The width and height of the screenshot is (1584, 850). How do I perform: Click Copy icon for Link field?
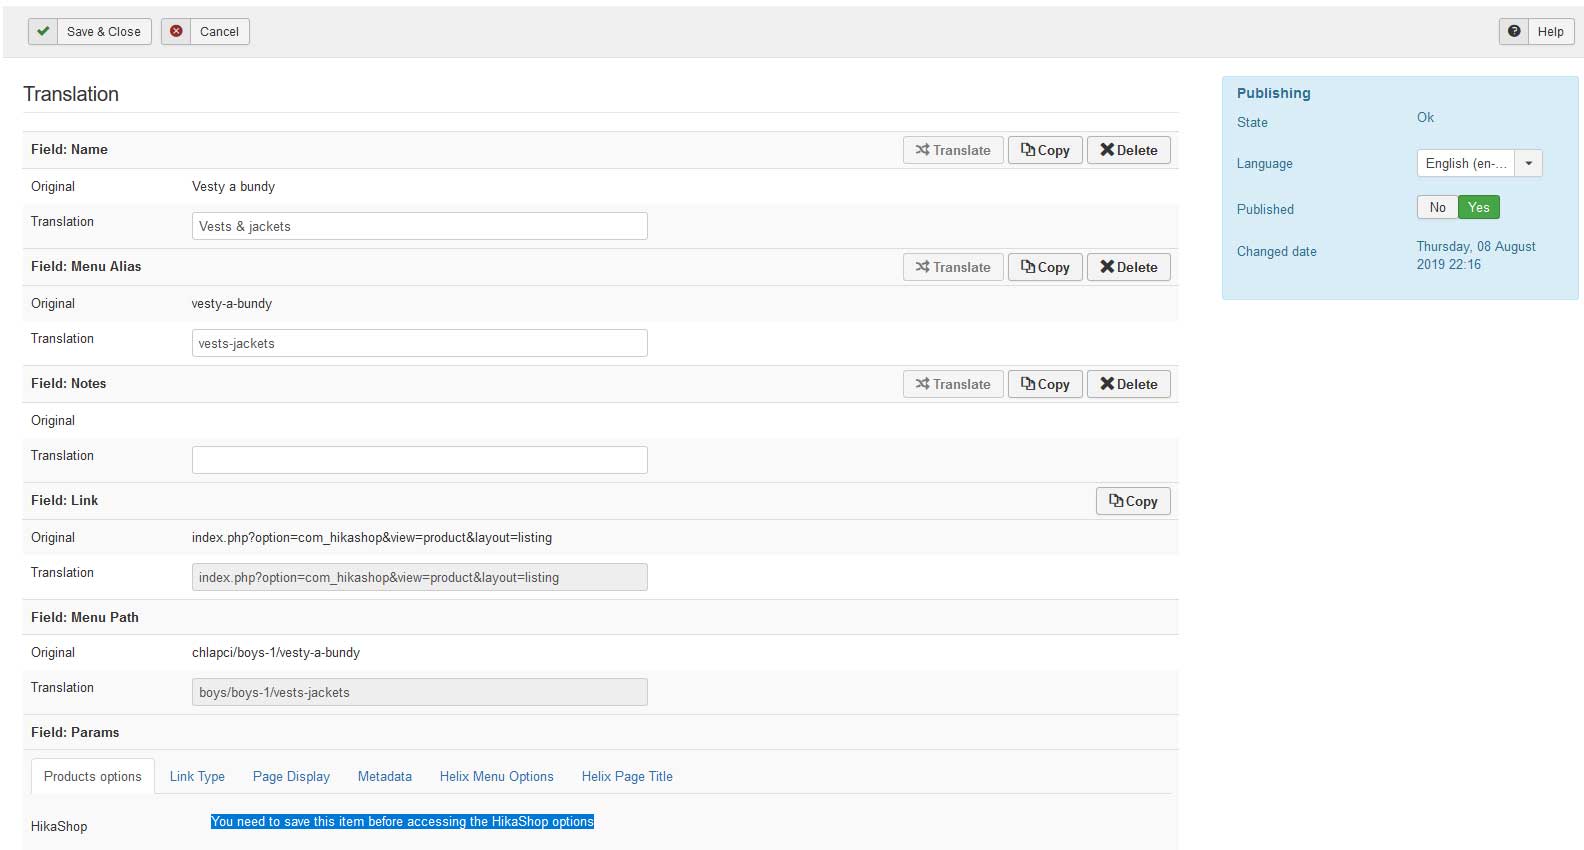(1116, 501)
